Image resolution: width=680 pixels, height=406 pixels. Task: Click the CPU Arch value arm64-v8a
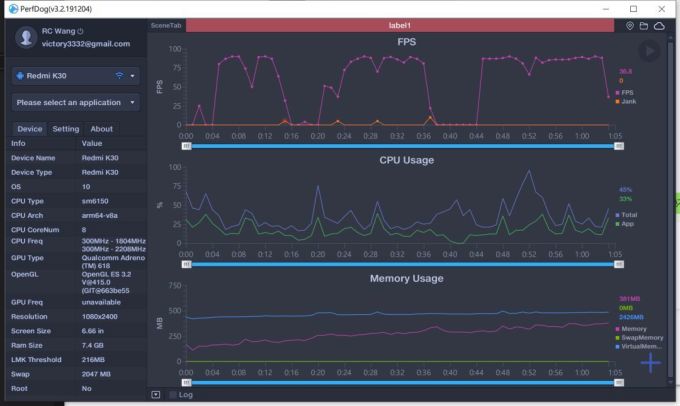pyautogui.click(x=99, y=216)
